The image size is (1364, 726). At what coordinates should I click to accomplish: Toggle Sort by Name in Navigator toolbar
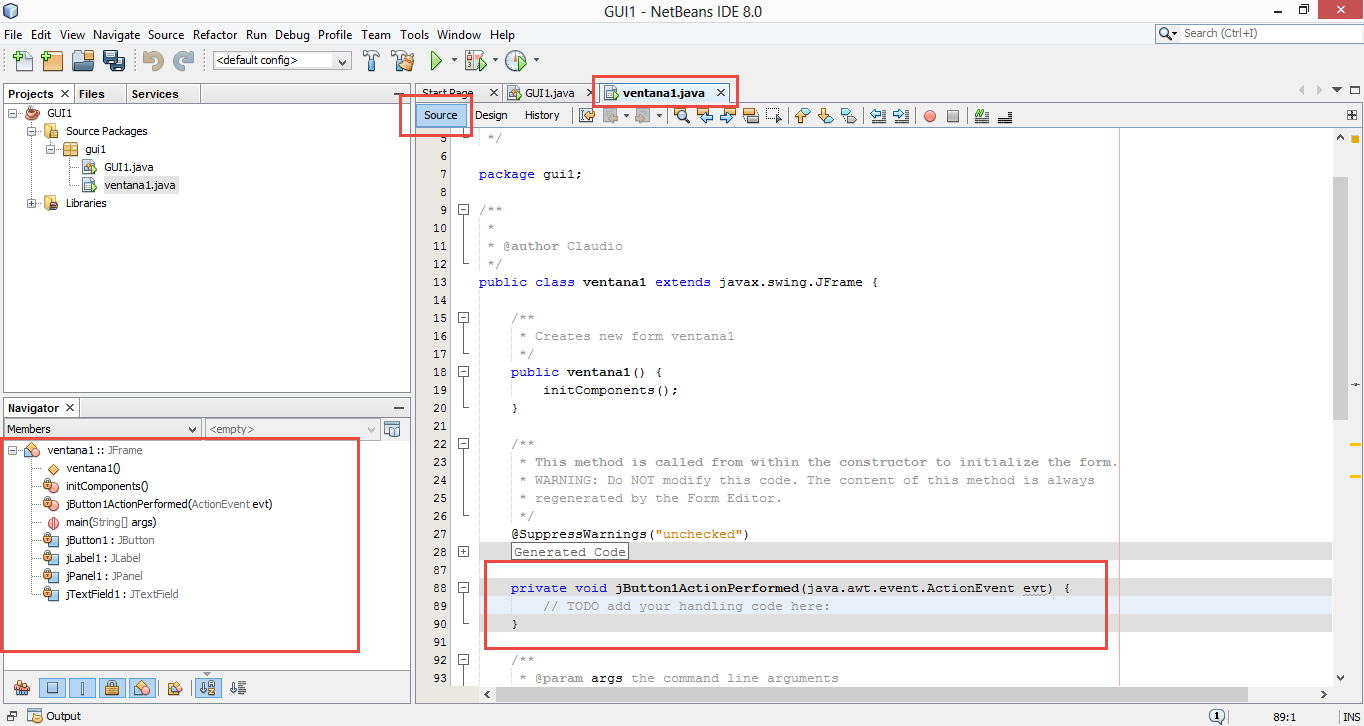pos(208,687)
